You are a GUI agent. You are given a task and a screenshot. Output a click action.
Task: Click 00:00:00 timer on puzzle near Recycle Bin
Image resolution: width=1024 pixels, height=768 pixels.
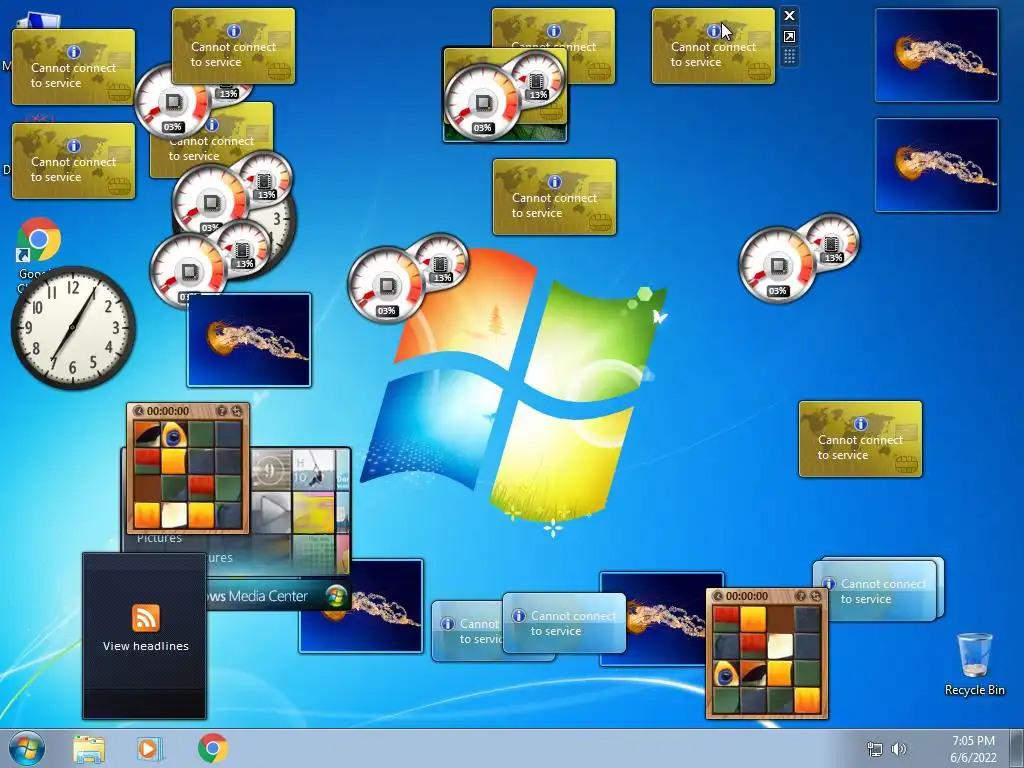[x=746, y=596]
